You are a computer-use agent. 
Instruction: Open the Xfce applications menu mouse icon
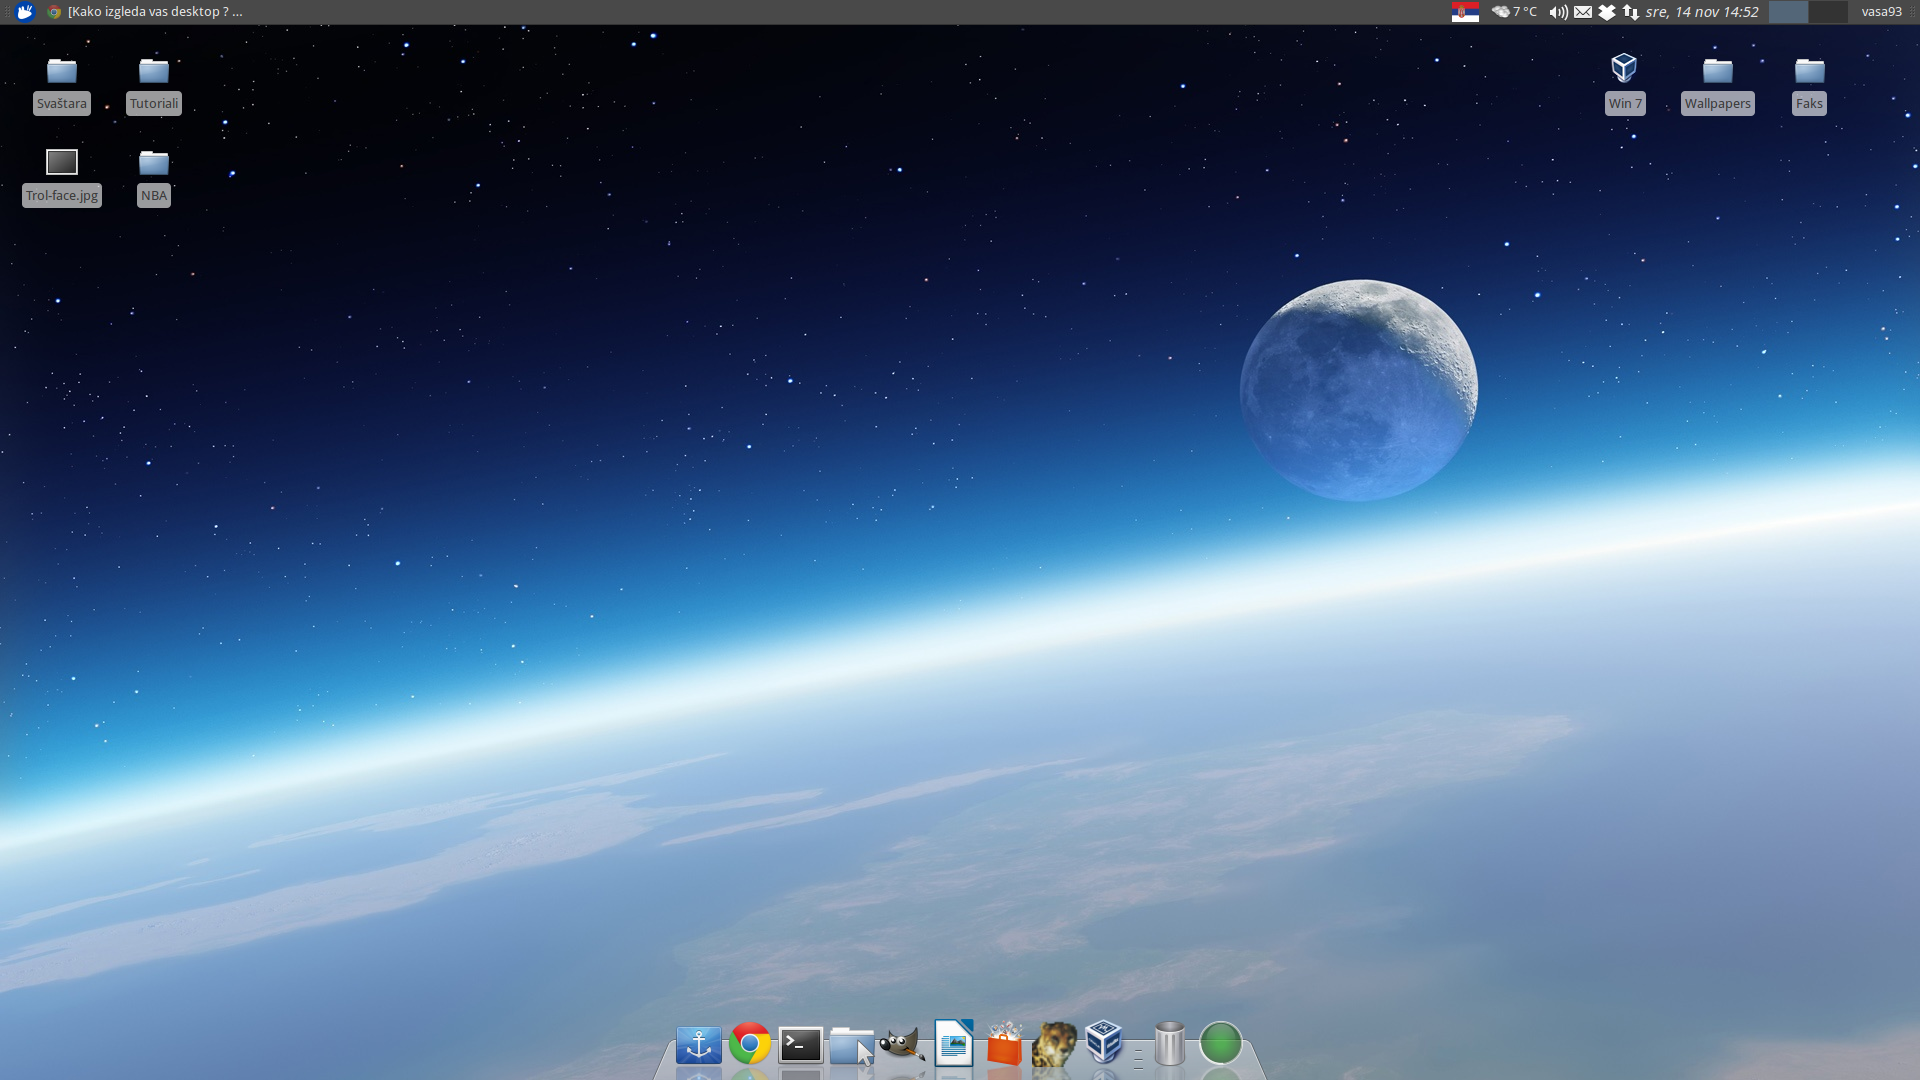25,12
